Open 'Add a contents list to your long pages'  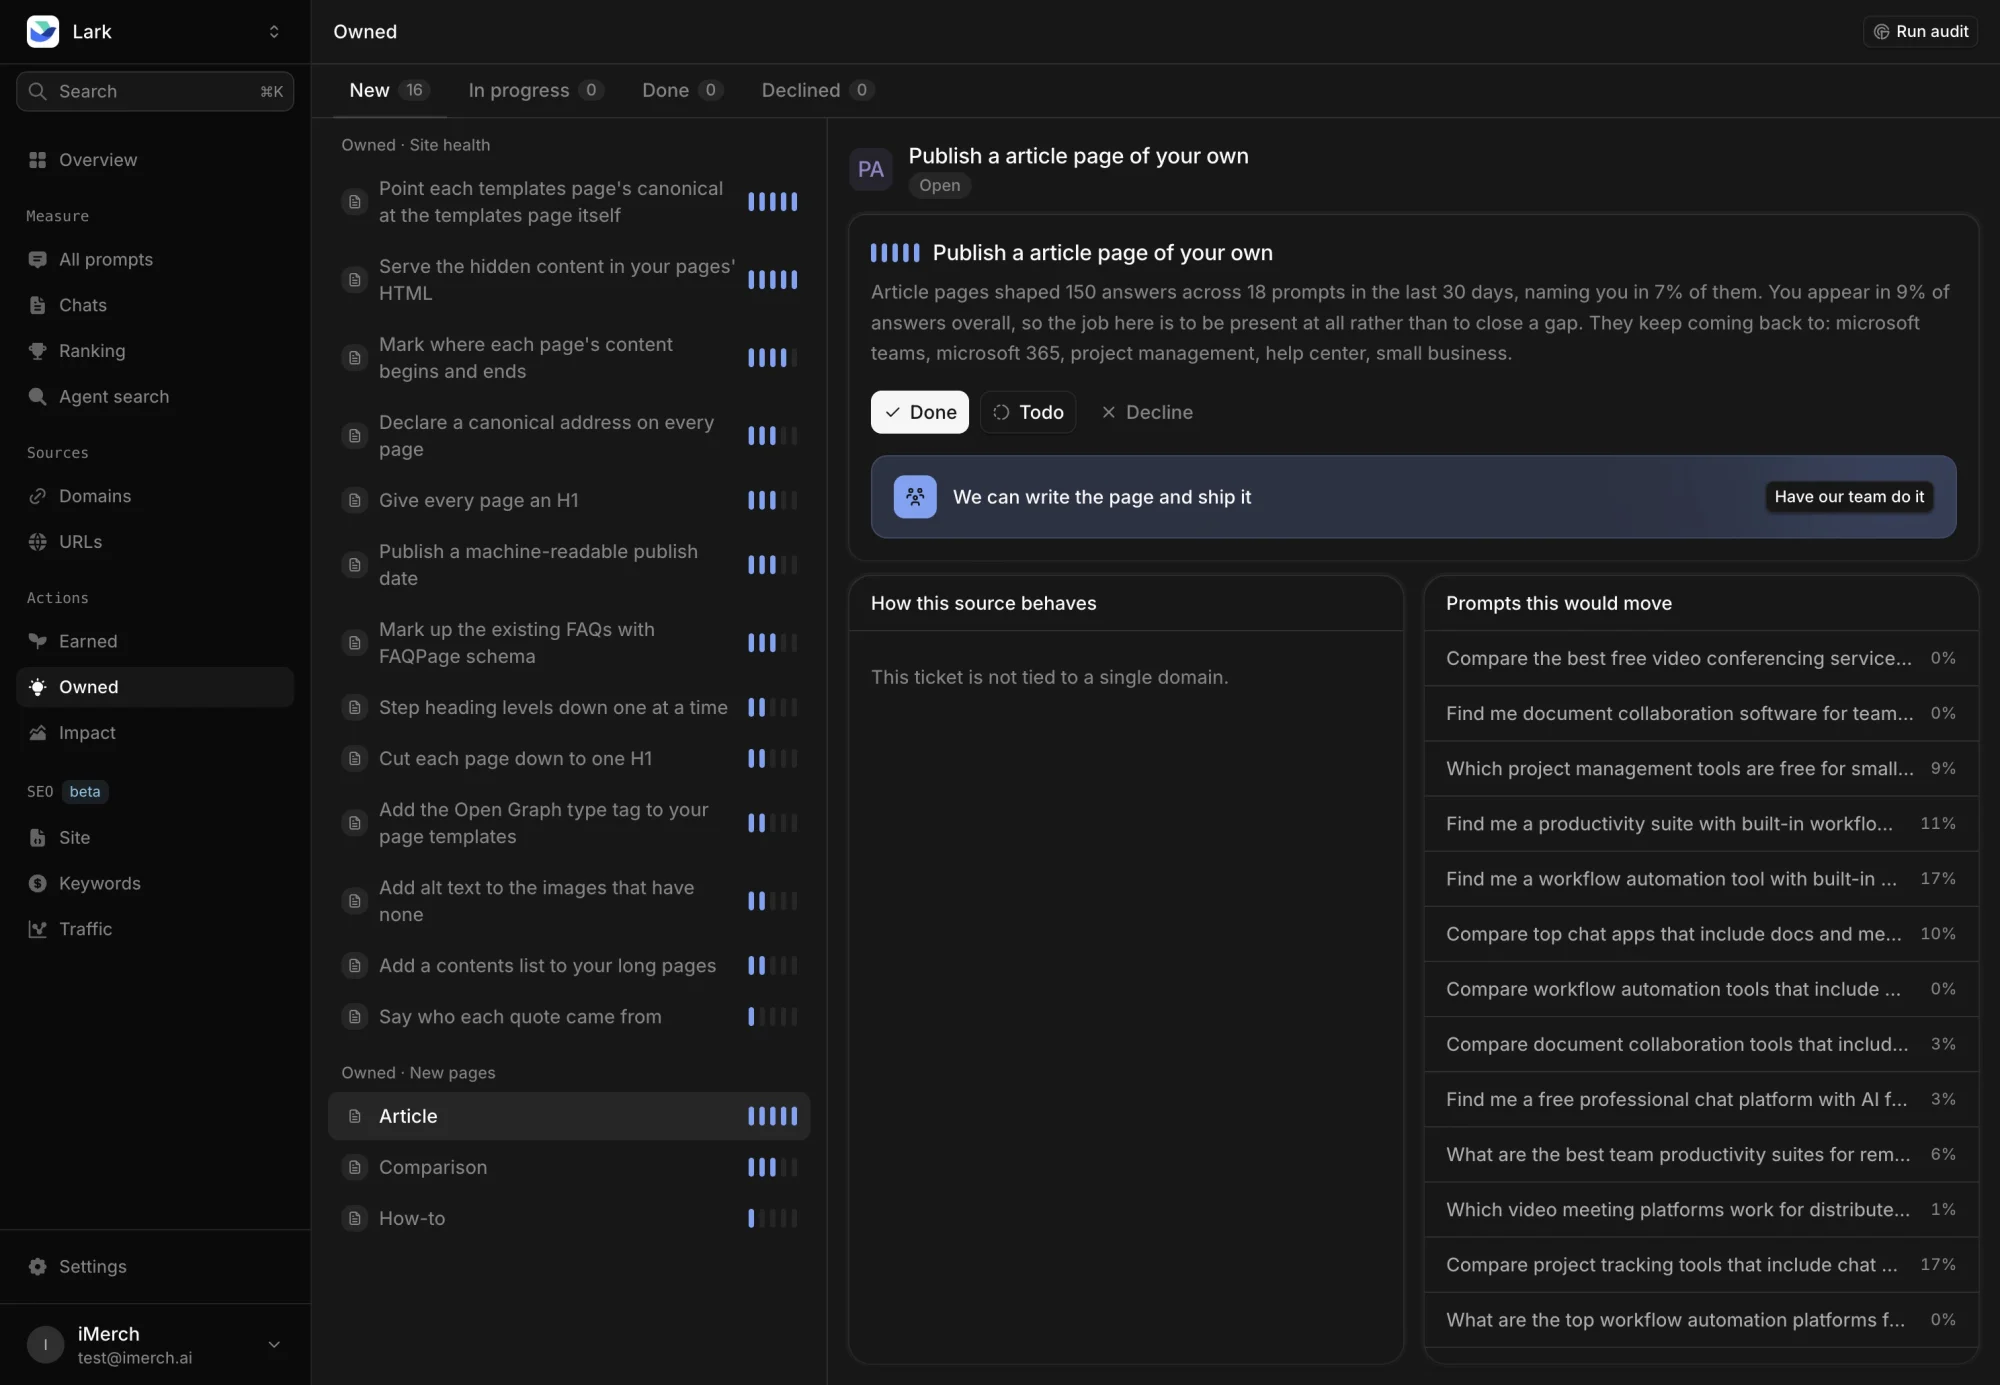coord(569,965)
